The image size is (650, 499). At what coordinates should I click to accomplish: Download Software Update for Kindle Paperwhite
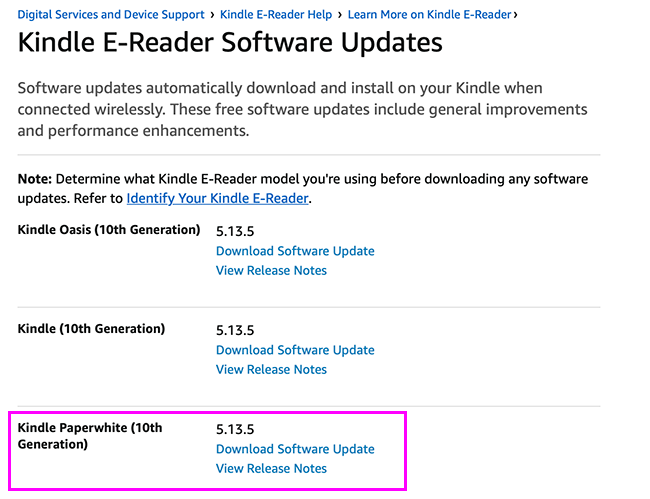pos(295,449)
